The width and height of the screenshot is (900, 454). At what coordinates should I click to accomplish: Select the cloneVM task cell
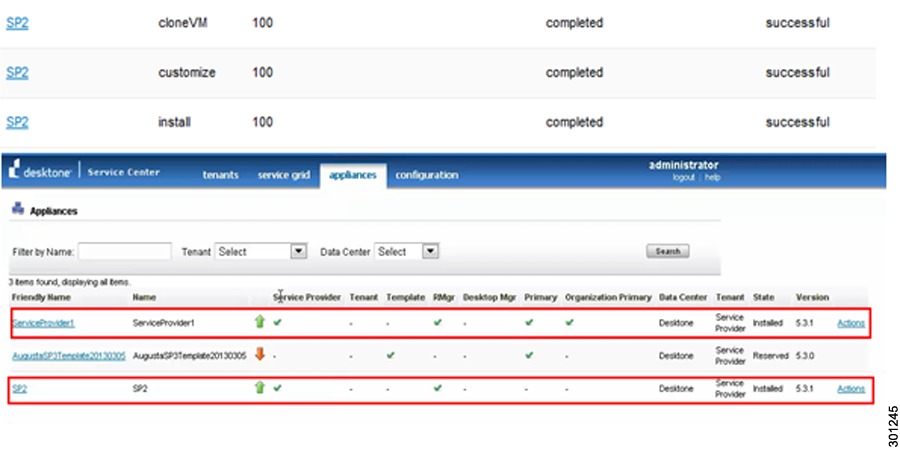coord(183,24)
